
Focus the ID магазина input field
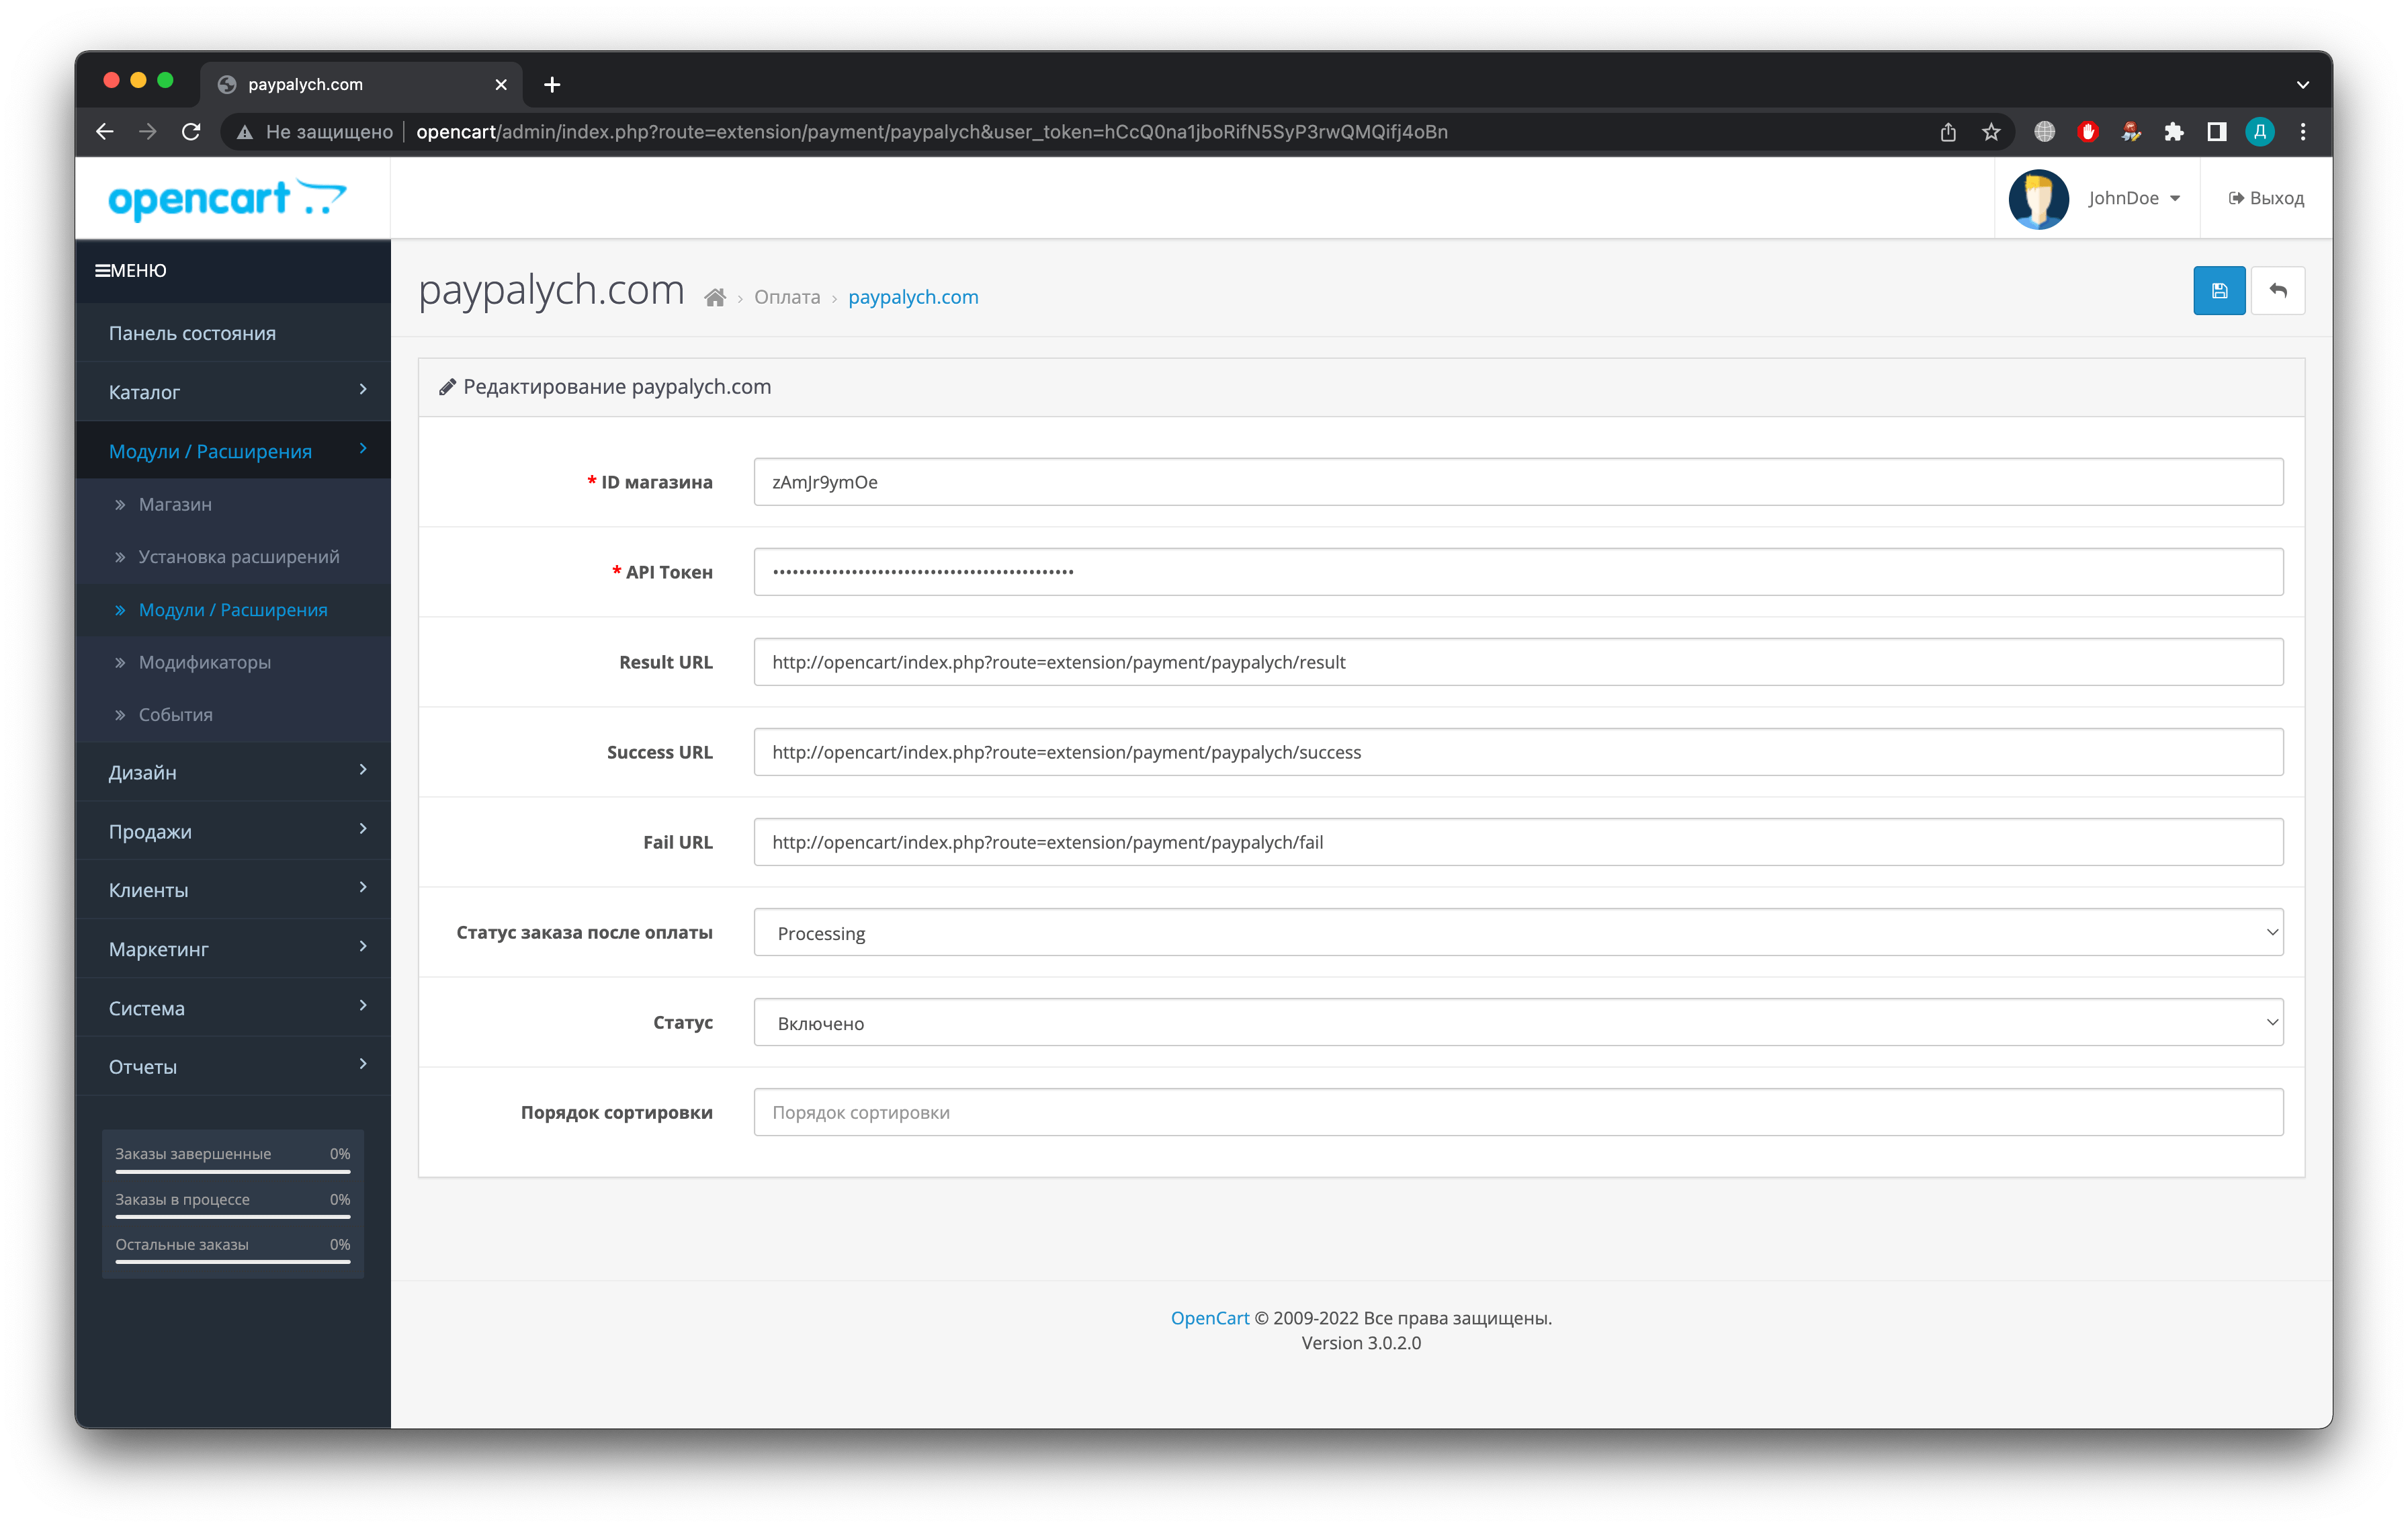coord(1518,482)
